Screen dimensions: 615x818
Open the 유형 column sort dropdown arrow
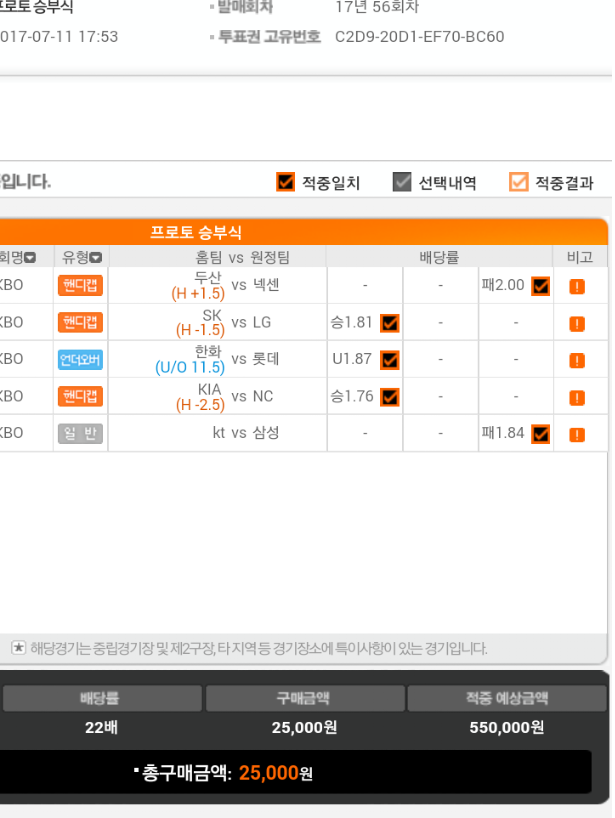[96, 258]
